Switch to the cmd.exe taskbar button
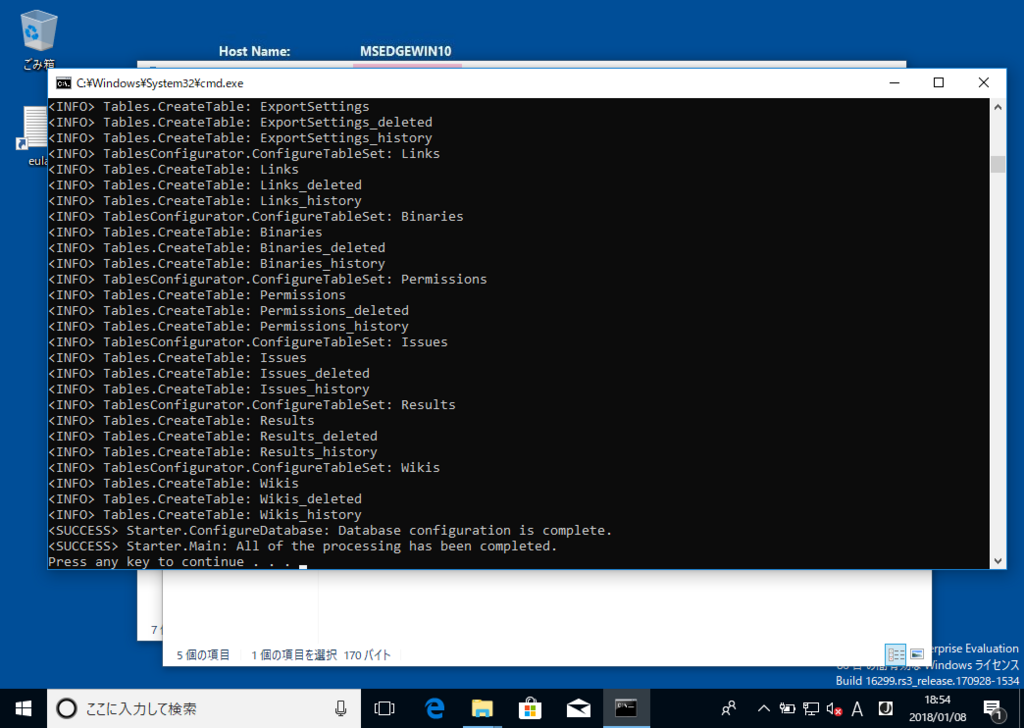 click(x=626, y=708)
